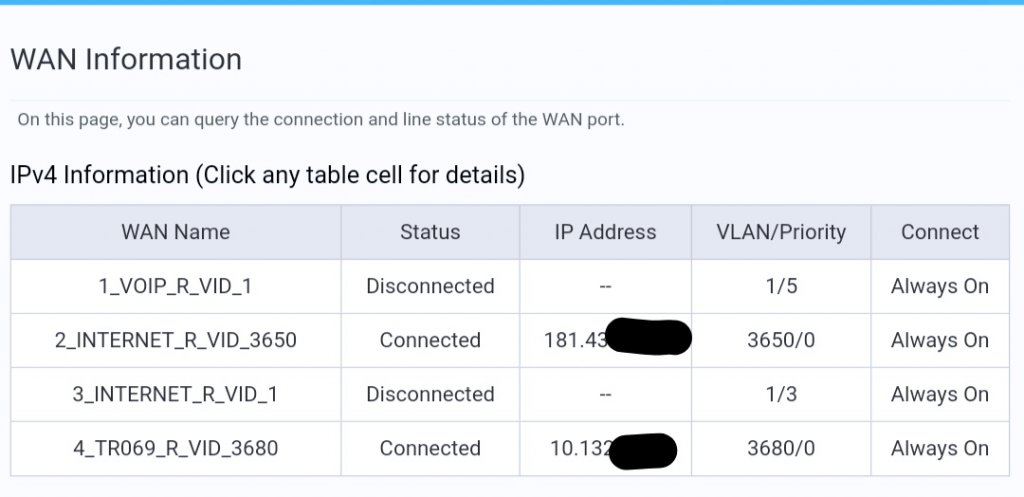Click the WAN Name column header

coord(175,232)
